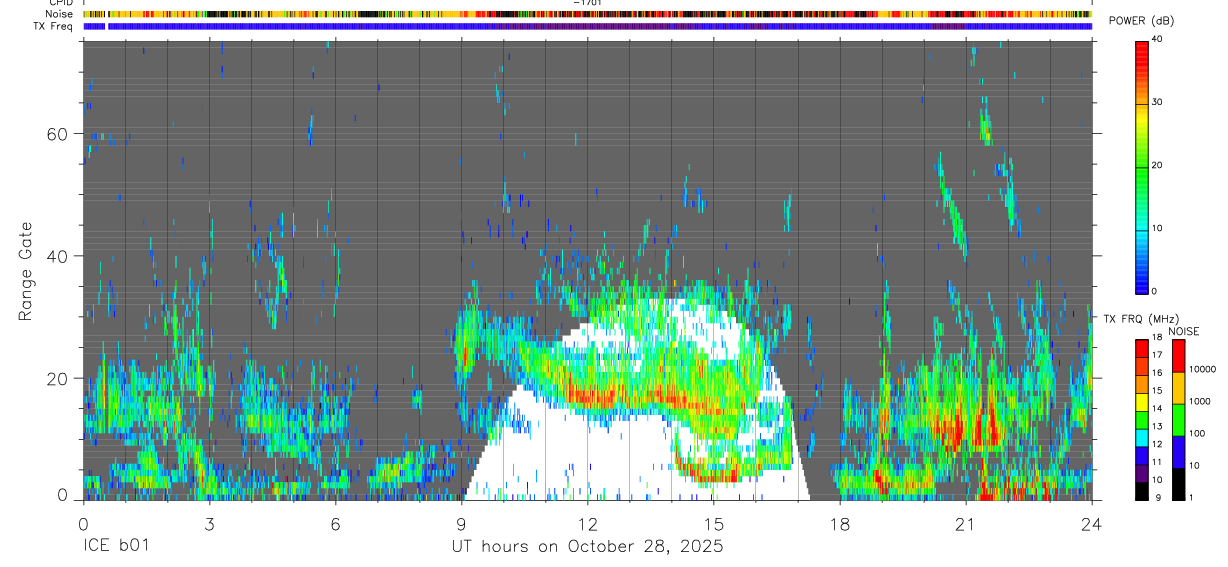The image size is (1228, 567).
Task: Click the x-axis tick label '18'
Action: click(x=839, y=523)
